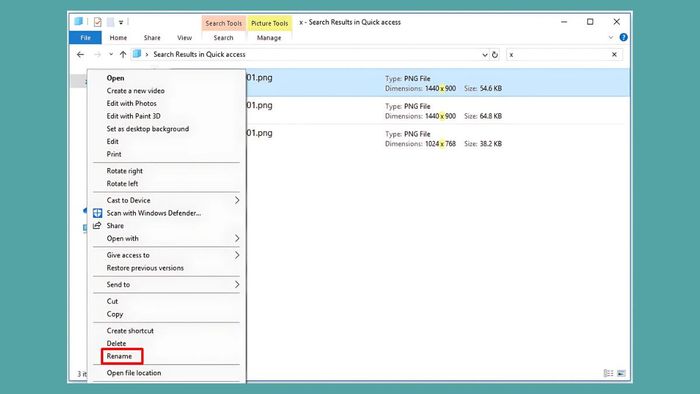Open the Recent locations dropdown arrow
Screen dimensions: 700x394
coord(111,54)
